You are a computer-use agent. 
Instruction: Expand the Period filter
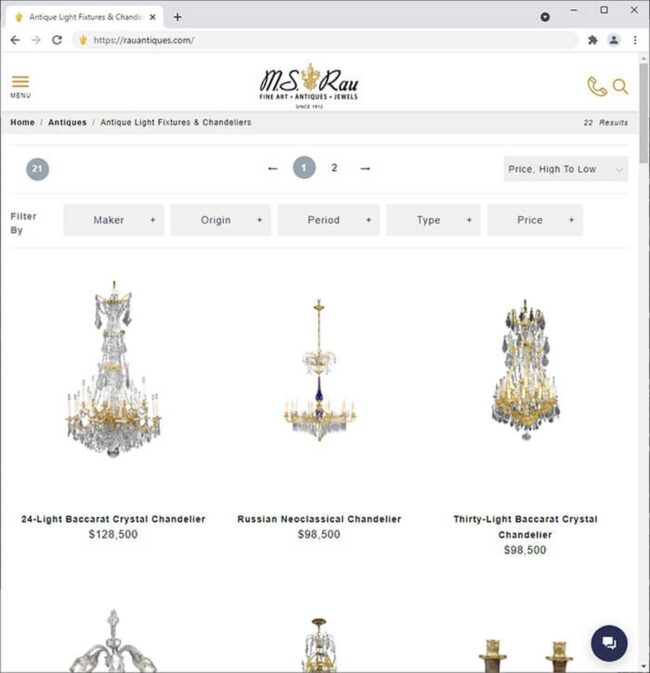(x=328, y=220)
